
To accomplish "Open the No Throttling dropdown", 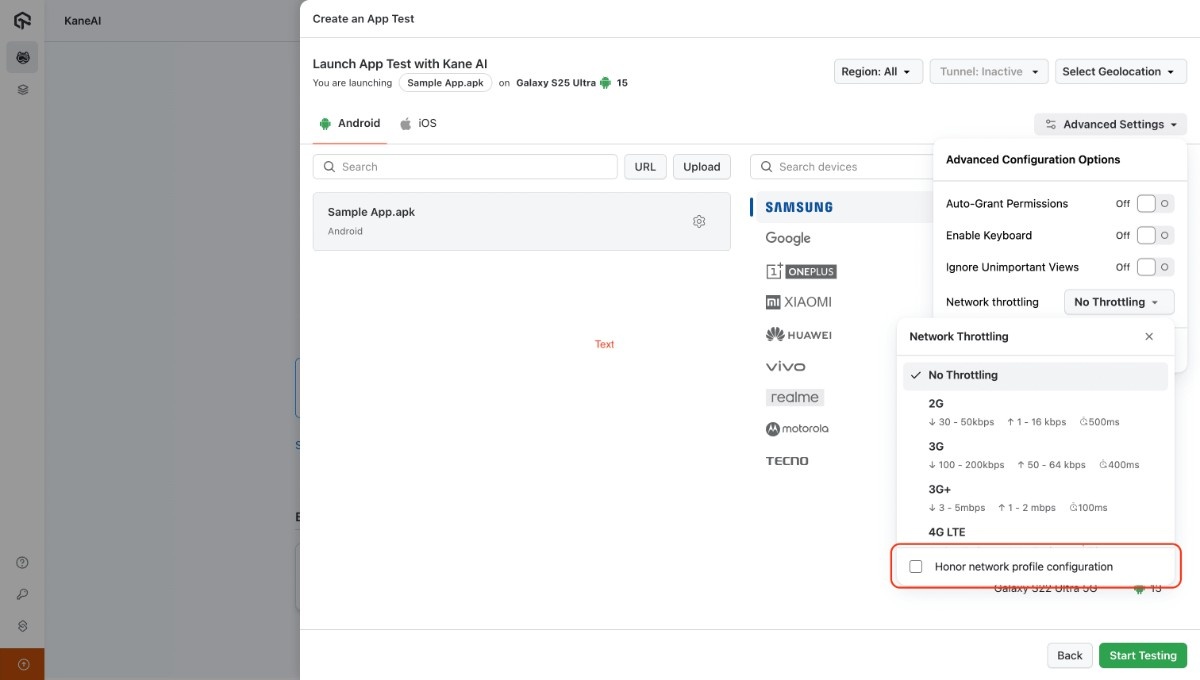I will tap(1116, 302).
